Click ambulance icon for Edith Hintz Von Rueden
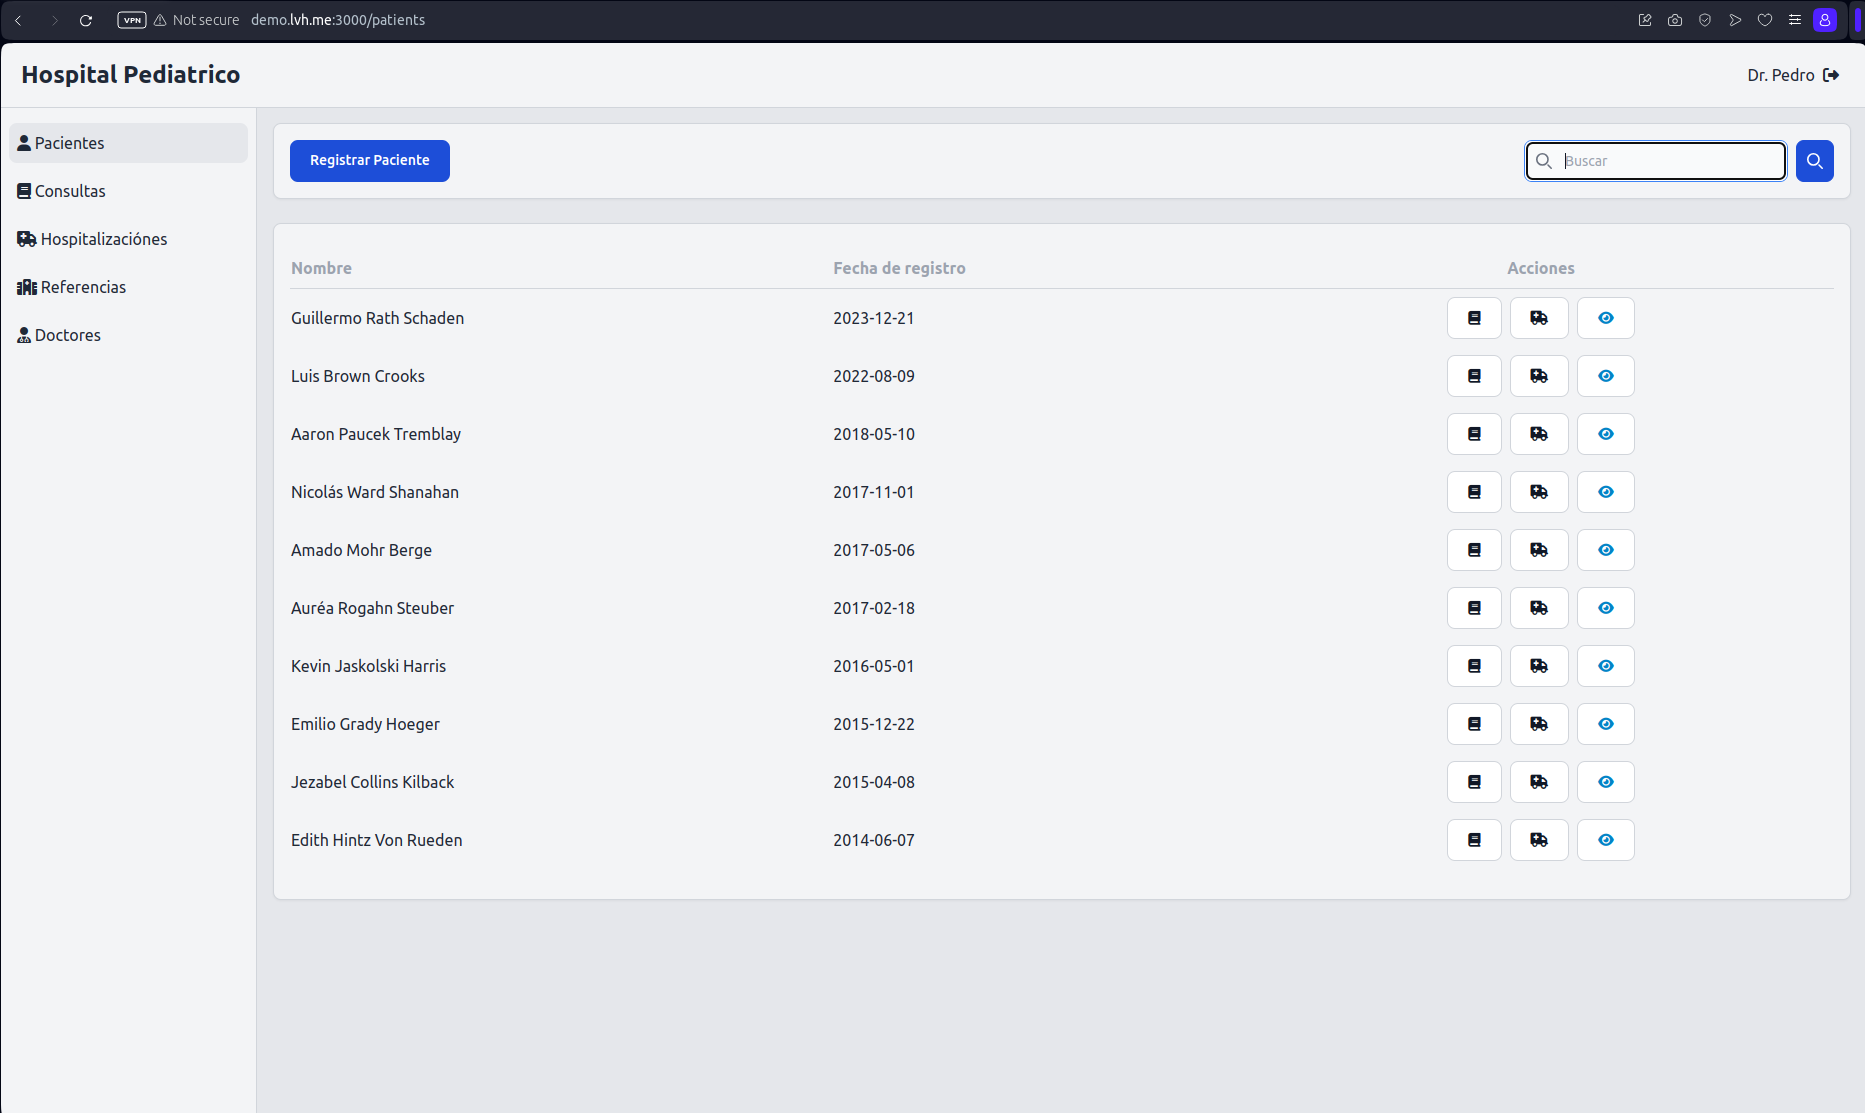 tap(1539, 840)
